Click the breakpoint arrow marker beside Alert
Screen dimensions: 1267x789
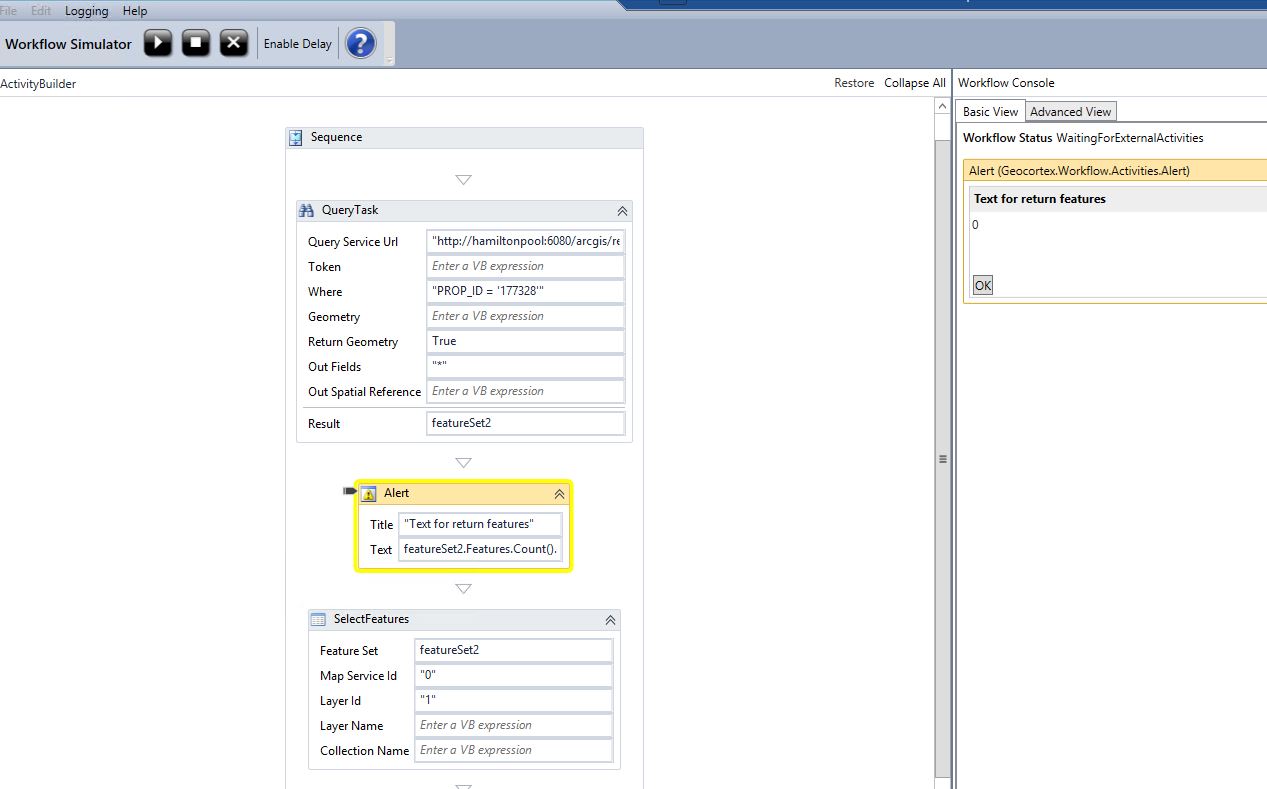click(x=350, y=491)
